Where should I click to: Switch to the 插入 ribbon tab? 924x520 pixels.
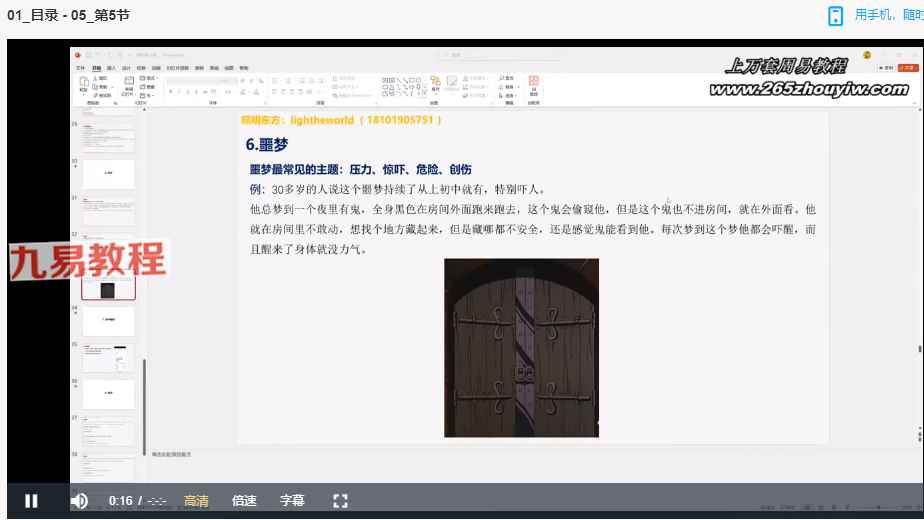coord(111,68)
